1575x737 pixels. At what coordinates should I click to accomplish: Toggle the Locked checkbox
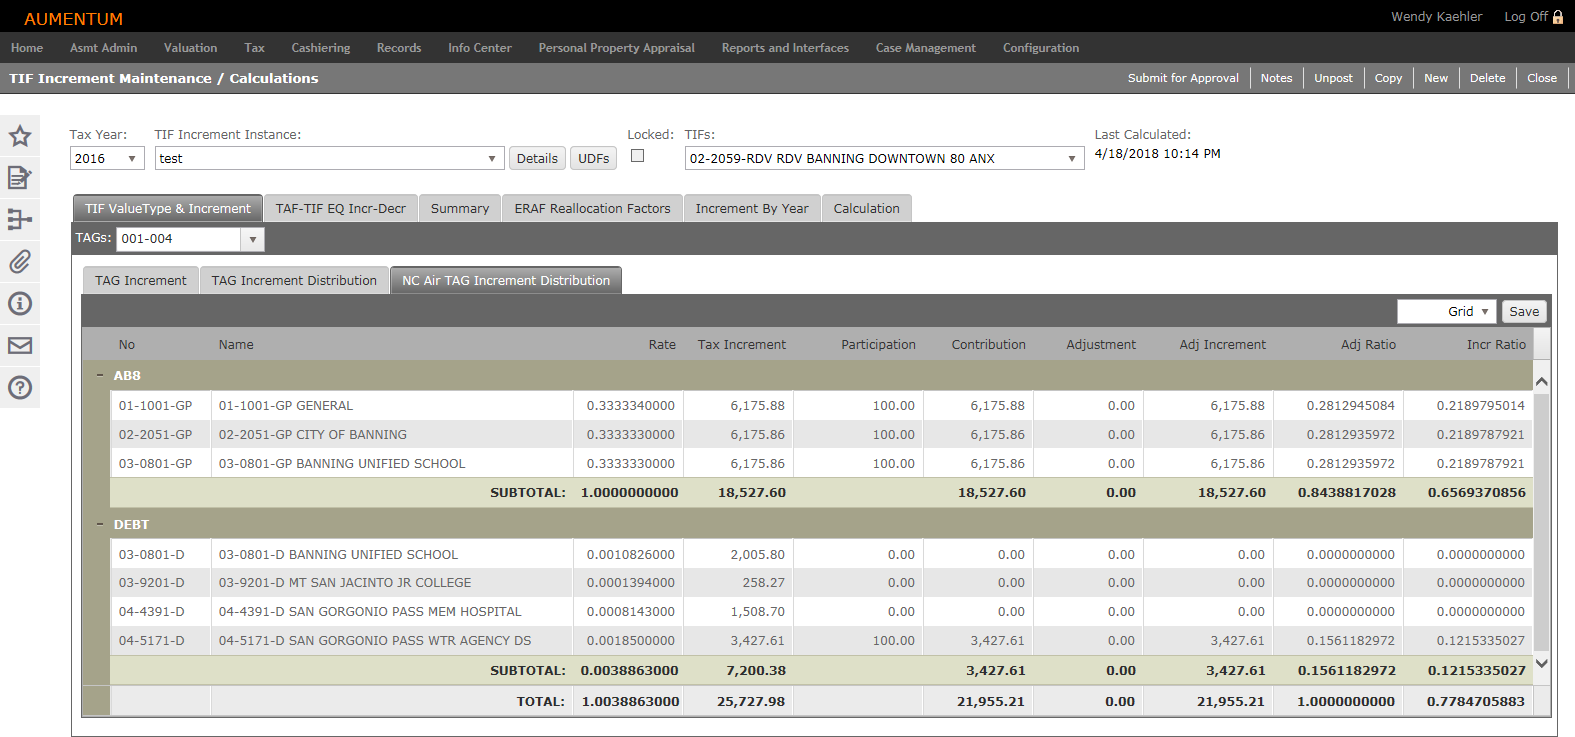click(638, 156)
